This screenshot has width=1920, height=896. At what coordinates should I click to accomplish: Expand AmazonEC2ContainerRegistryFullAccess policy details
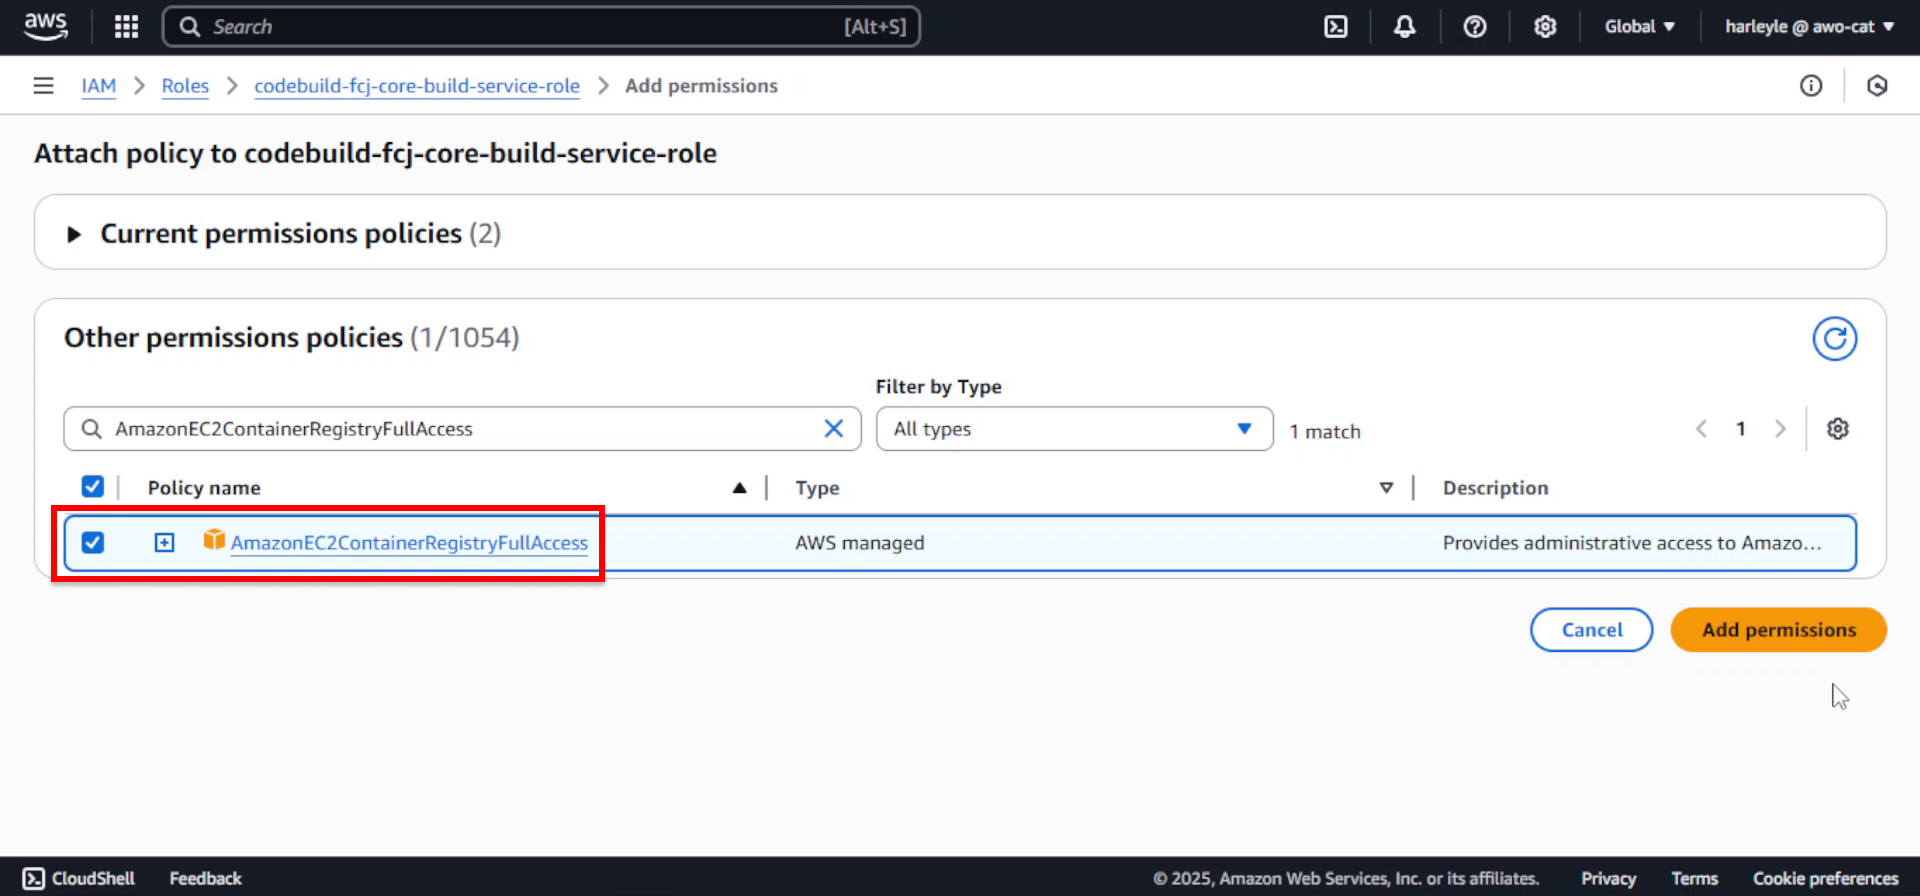164,542
